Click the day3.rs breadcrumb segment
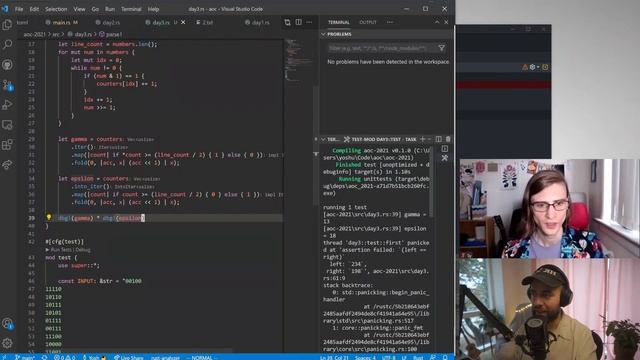The image size is (640, 360). pos(80,34)
